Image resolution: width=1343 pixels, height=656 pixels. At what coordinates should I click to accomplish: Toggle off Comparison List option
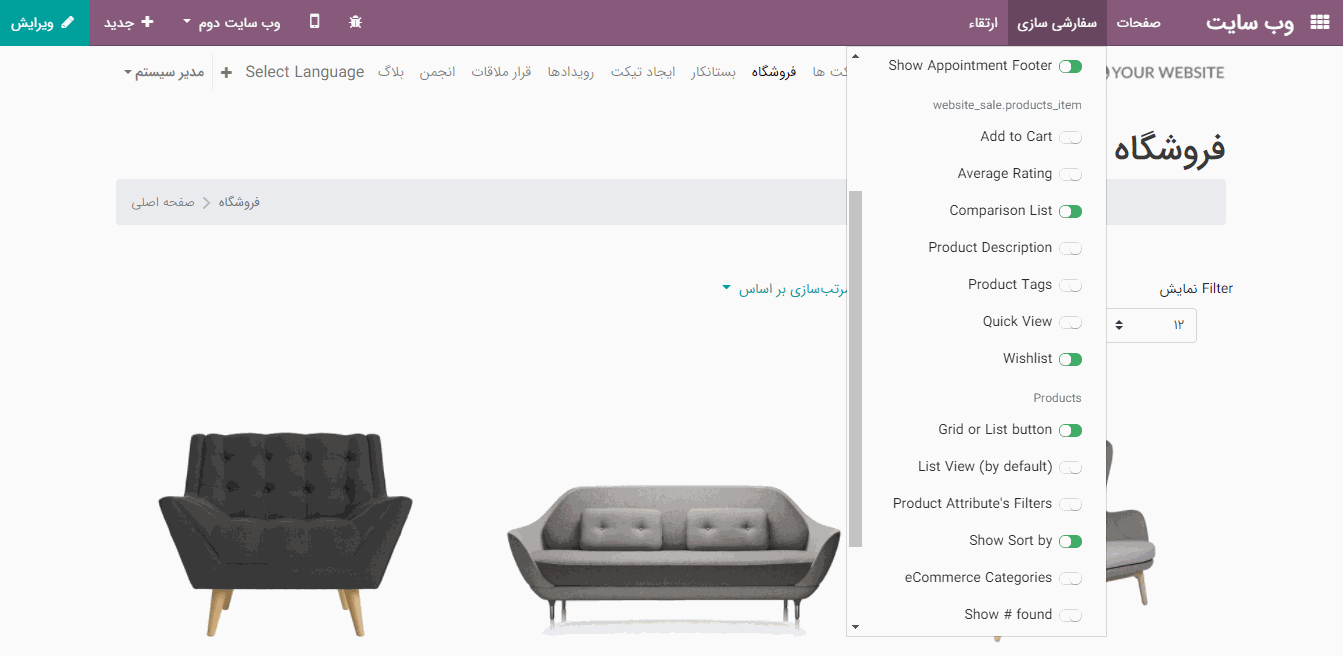pyautogui.click(x=1070, y=211)
